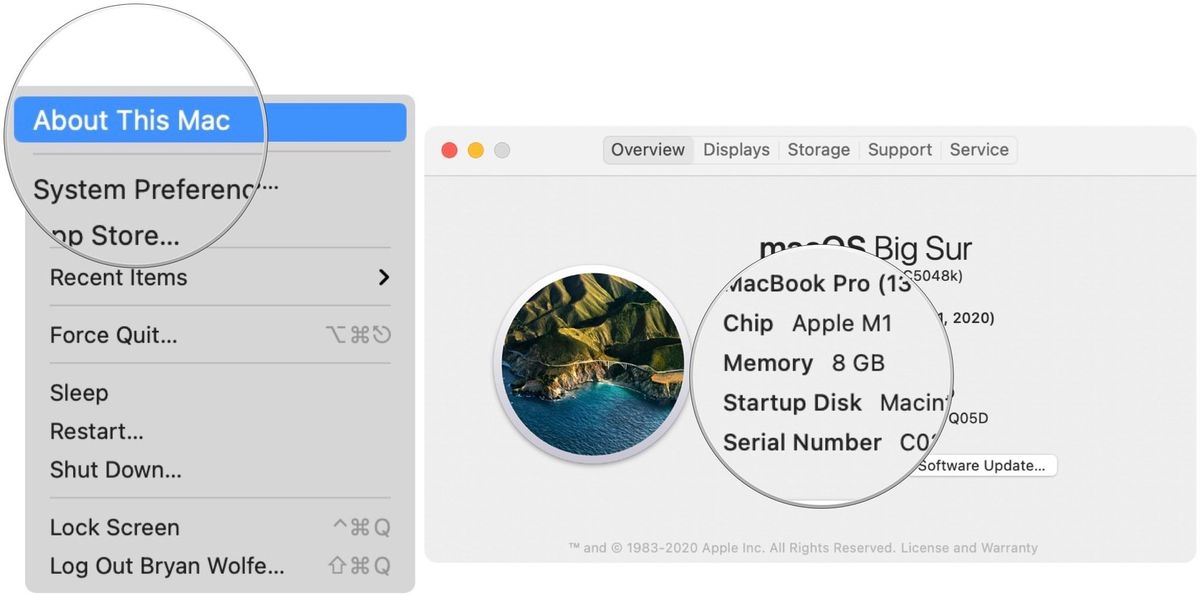Click the red close traffic light icon
The width and height of the screenshot is (1200, 596).
pyautogui.click(x=449, y=149)
